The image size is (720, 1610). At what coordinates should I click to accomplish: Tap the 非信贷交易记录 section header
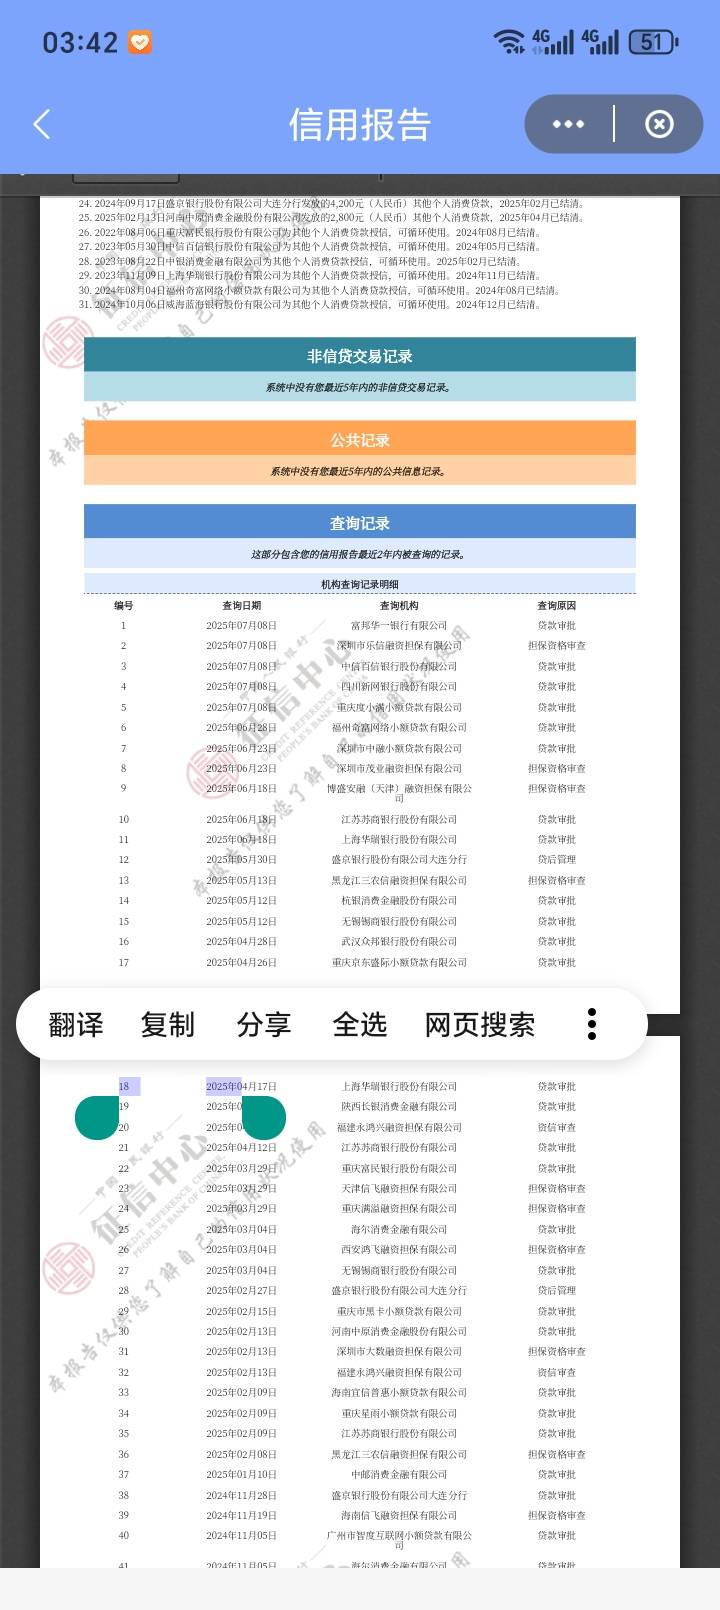(x=360, y=356)
